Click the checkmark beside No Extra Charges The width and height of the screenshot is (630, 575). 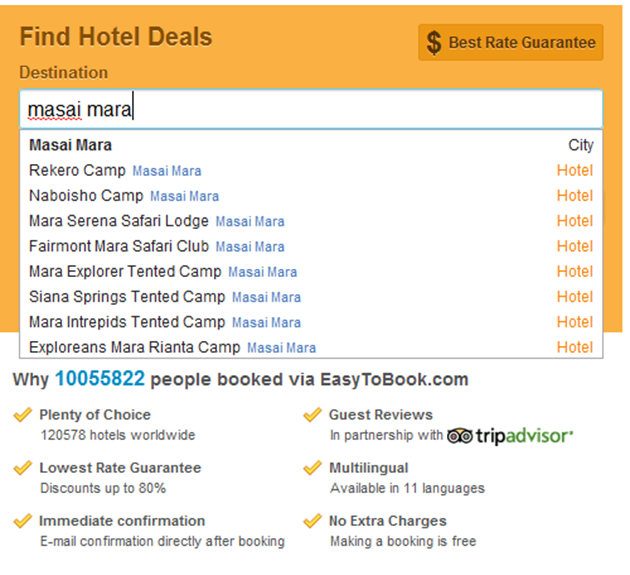pyautogui.click(x=313, y=521)
